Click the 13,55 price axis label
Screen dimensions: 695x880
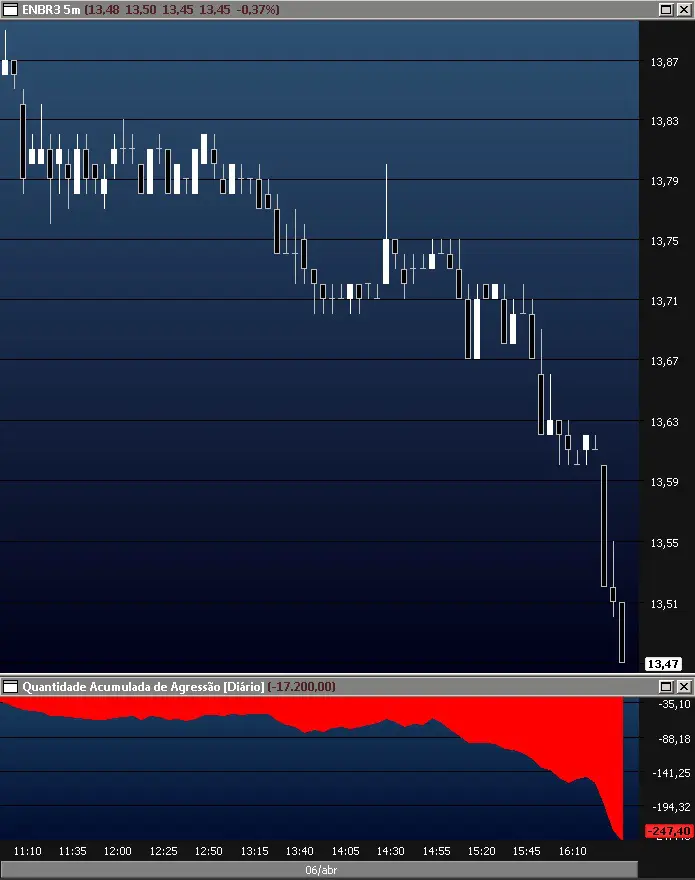tap(664, 543)
